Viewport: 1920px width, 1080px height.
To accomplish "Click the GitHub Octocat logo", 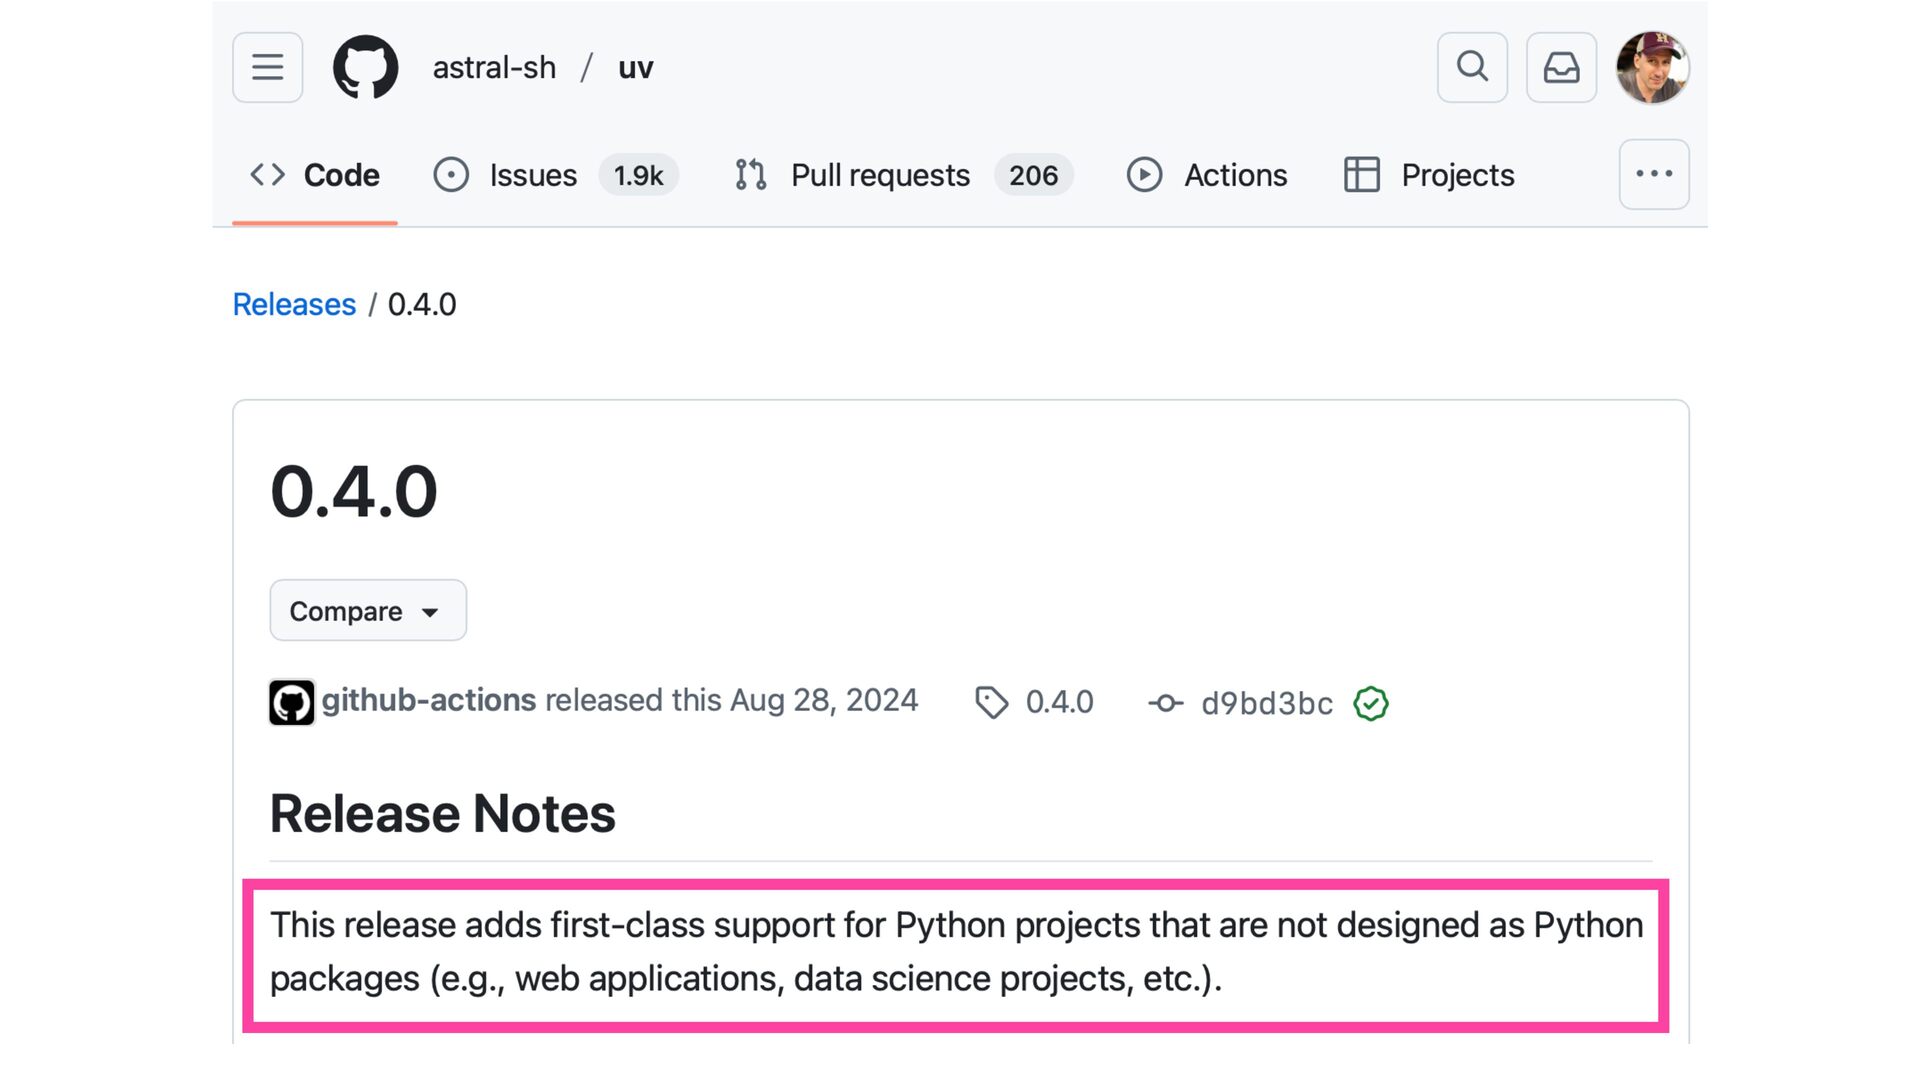I will pyautogui.click(x=365, y=67).
